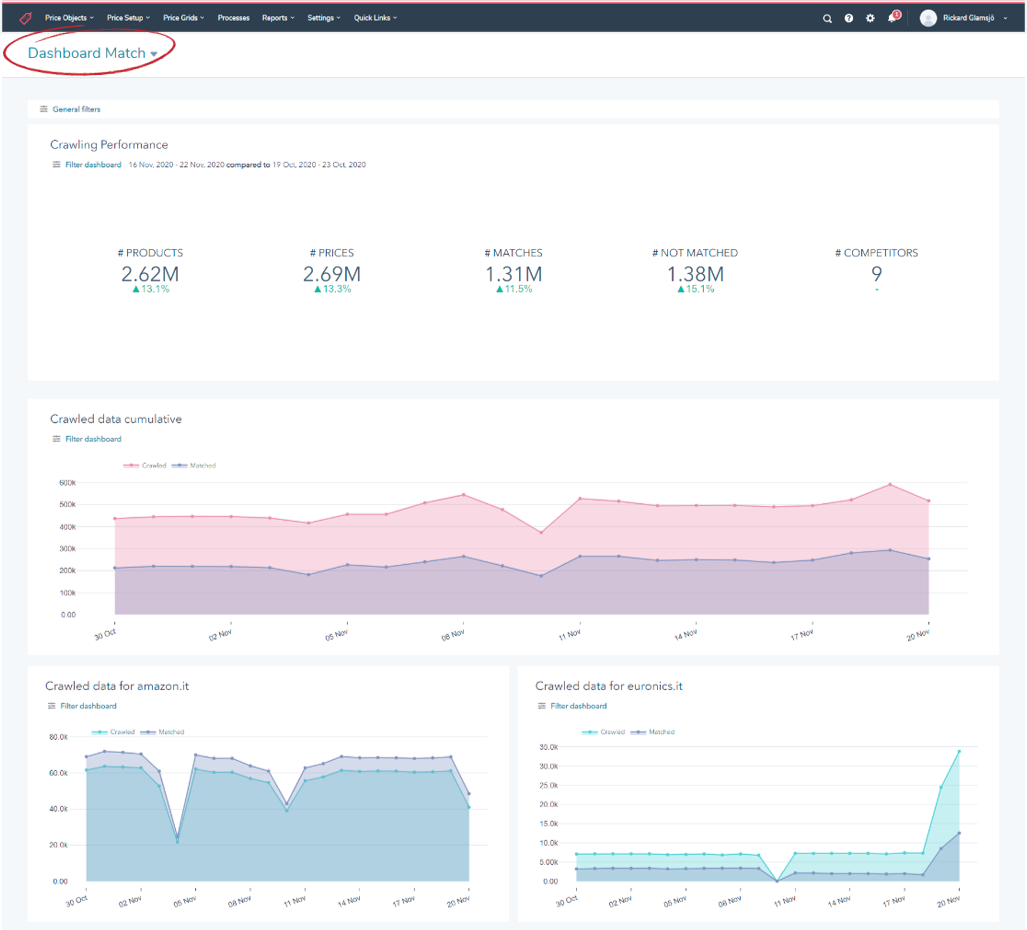Open the Reports menu
This screenshot has height=930, width=1027.
pos(277,18)
